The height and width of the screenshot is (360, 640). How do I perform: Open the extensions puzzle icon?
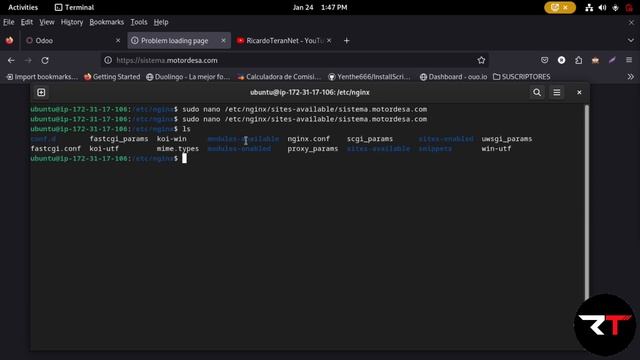(578, 60)
